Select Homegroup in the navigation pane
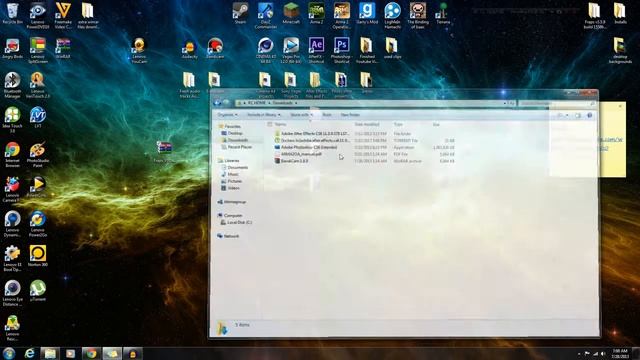This screenshot has width=640, height=360. coord(234,202)
